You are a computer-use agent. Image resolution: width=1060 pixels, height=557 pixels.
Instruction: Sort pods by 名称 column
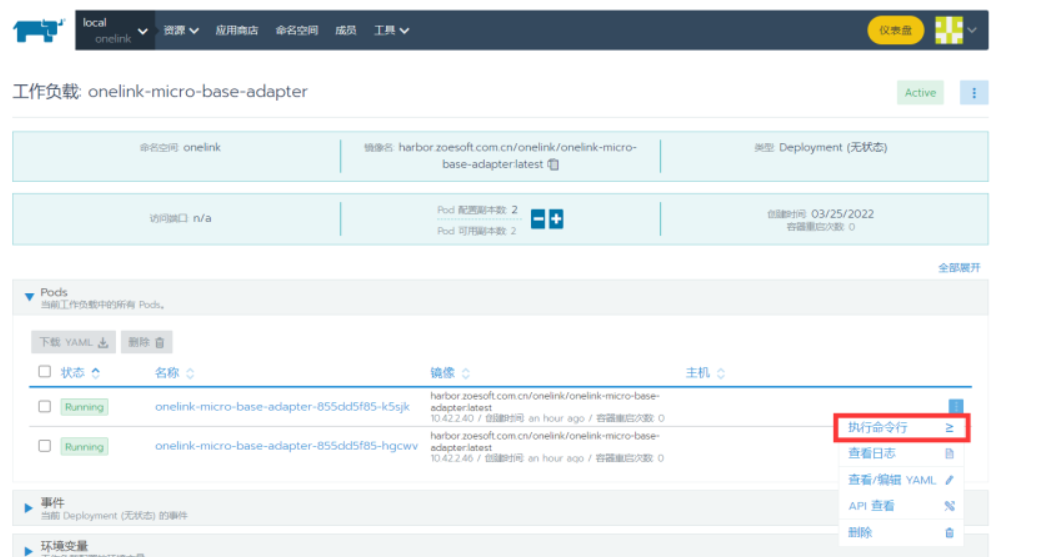coord(174,372)
